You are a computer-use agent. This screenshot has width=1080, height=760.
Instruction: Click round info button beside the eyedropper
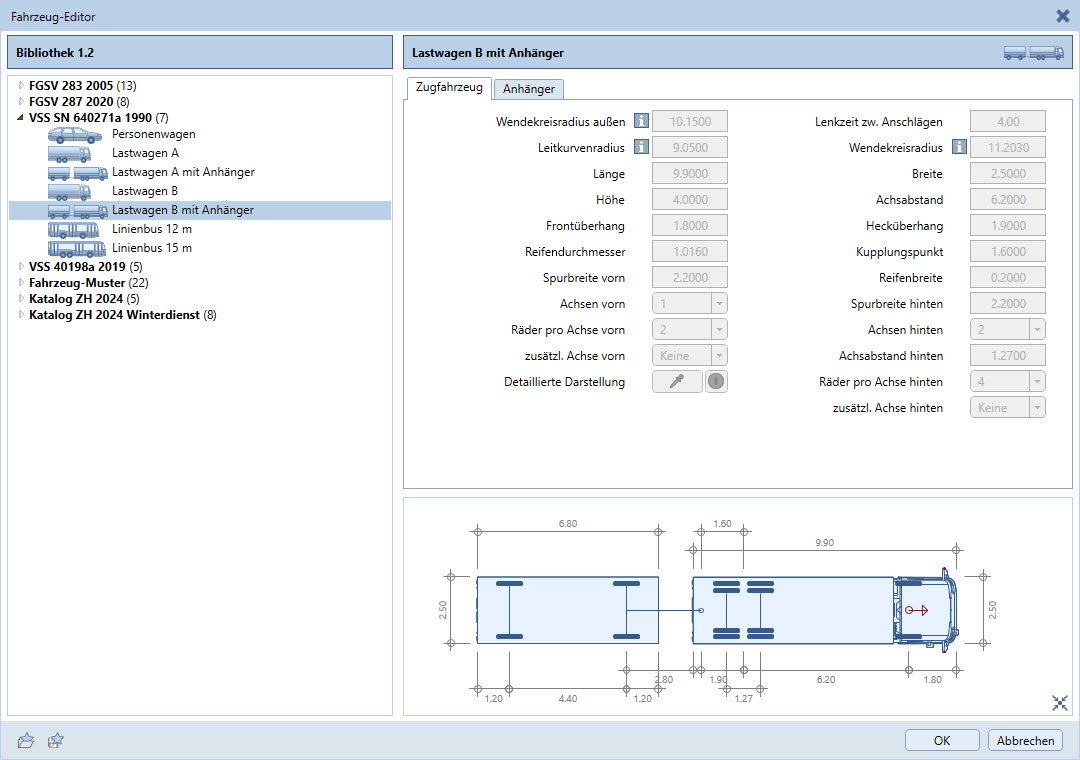pos(716,381)
